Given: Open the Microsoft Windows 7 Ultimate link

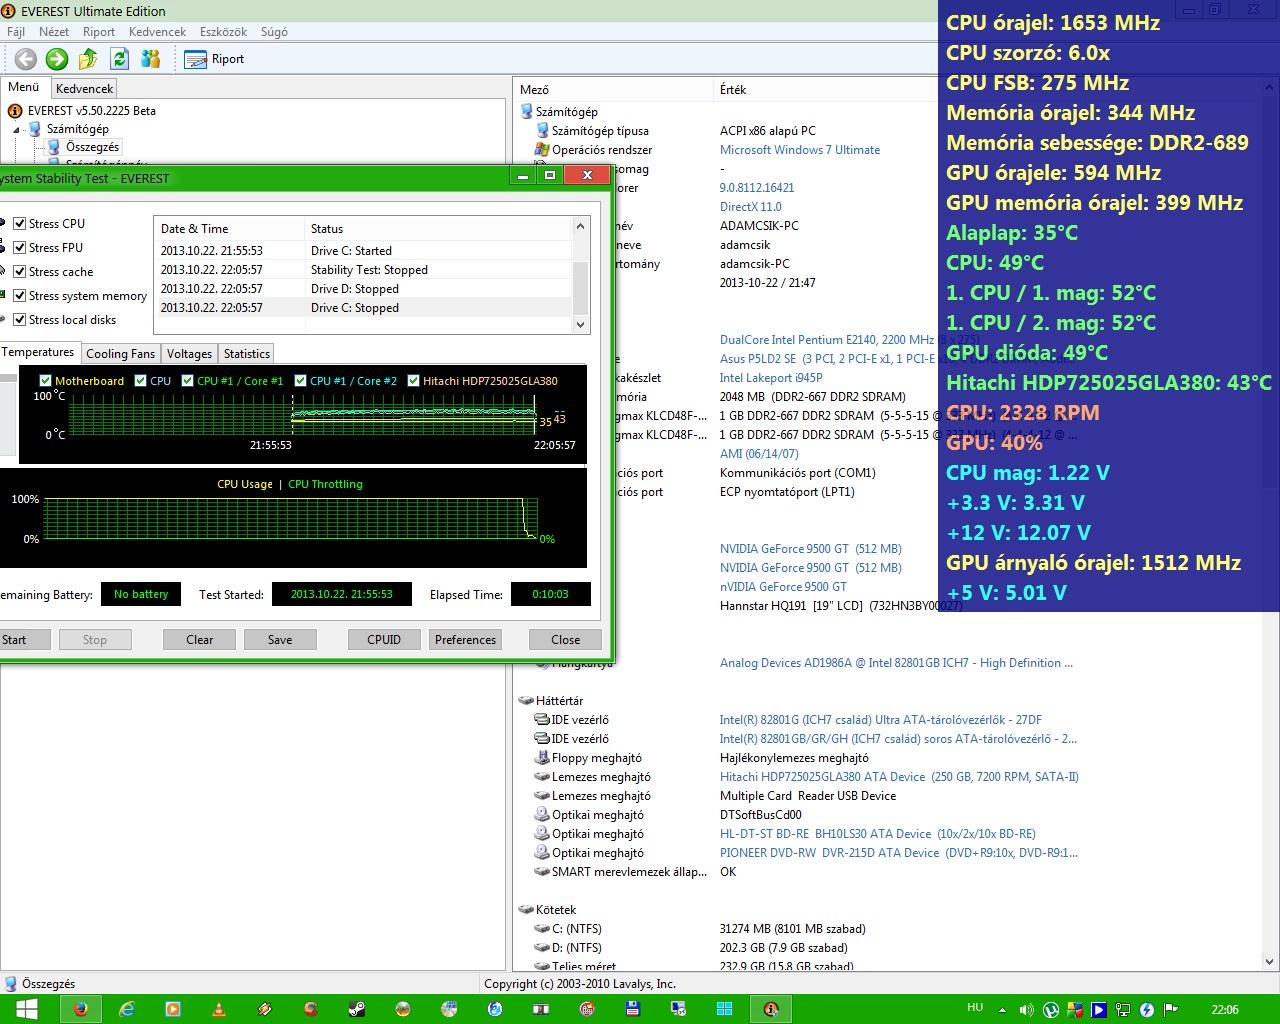Looking at the screenshot, I should click(x=800, y=150).
